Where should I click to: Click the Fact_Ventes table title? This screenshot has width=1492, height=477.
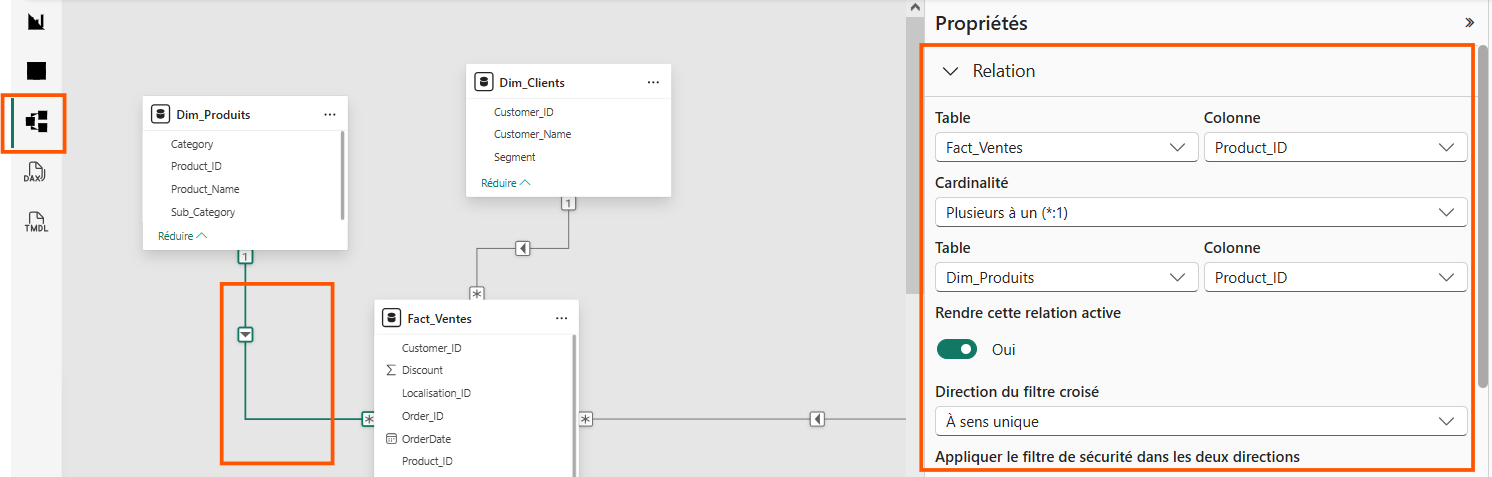(x=440, y=319)
